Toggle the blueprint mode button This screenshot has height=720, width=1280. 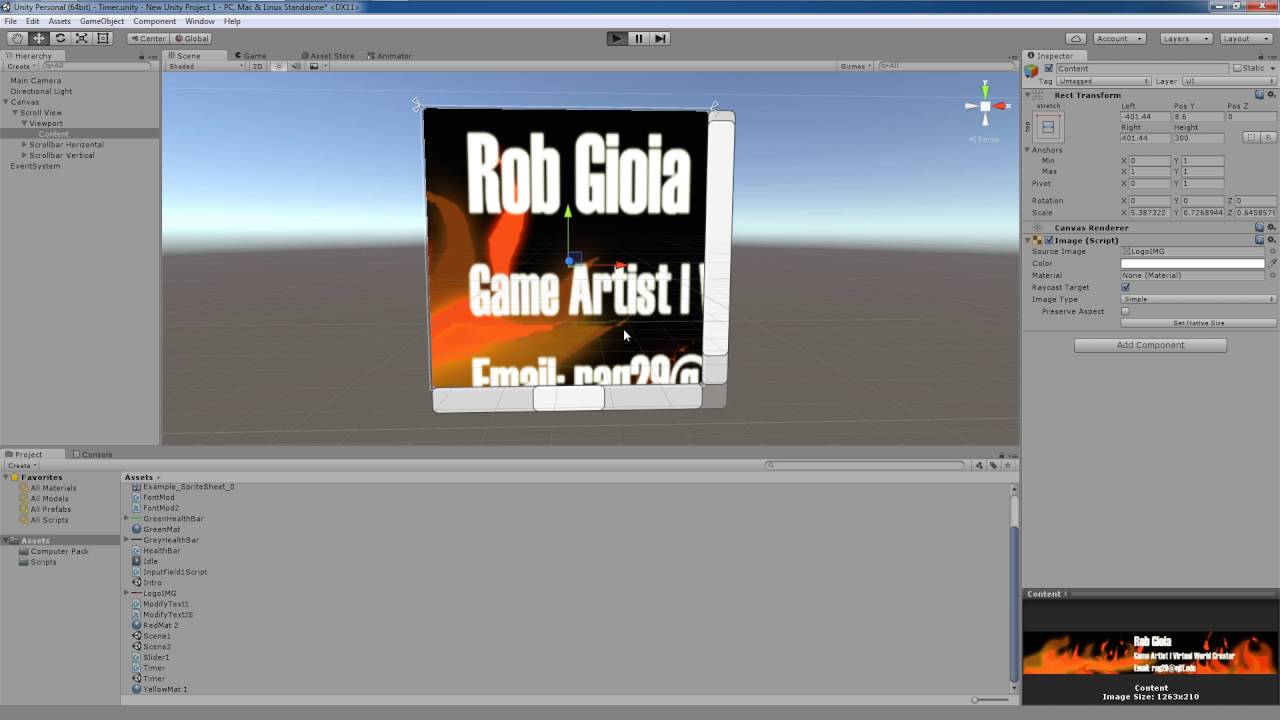(x=1250, y=137)
